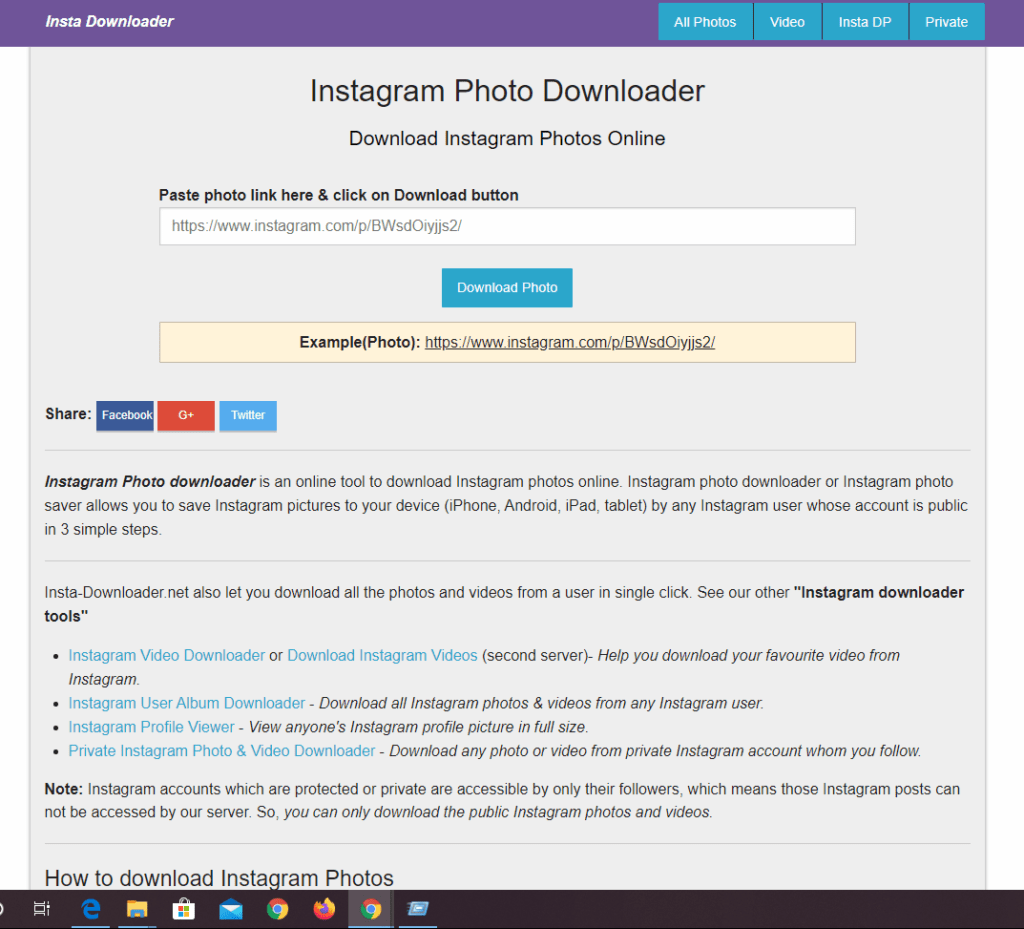Viewport: 1024px width, 929px height.
Task: Open the Video tab
Action: [787, 22]
